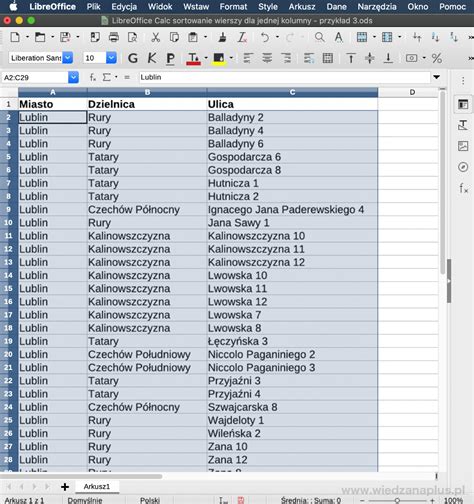Click the Clone formatting paintbrush icon
This screenshot has height=504, width=474.
pyautogui.click(x=223, y=37)
